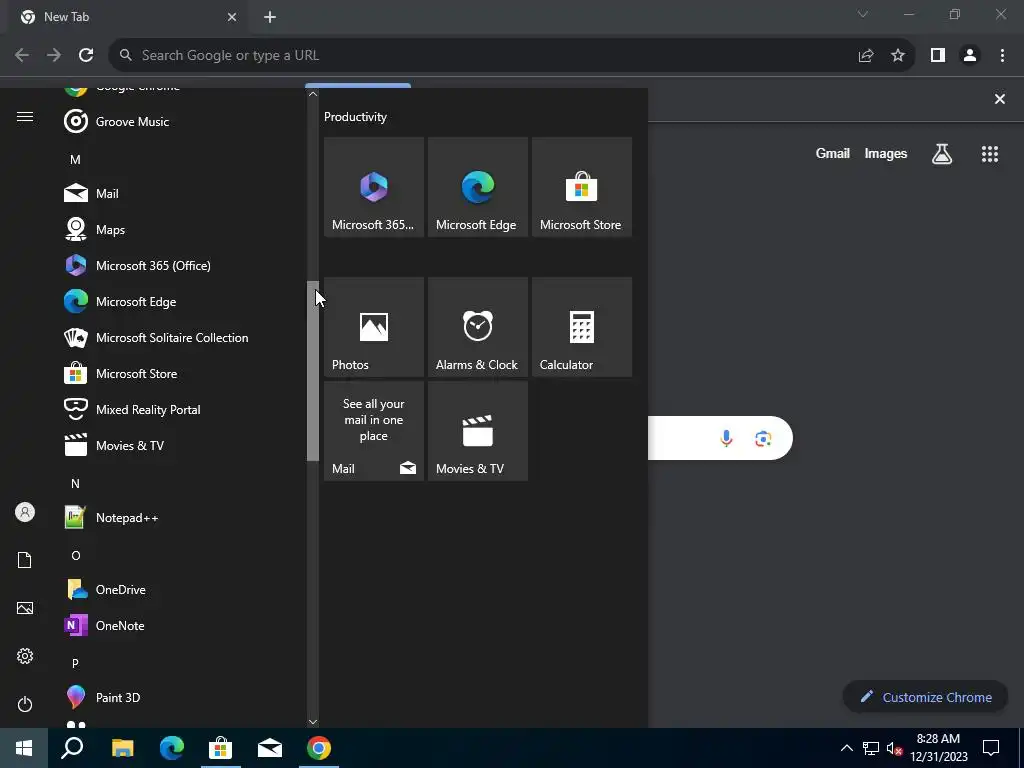Screen dimensions: 1024x768
Task: Open the Chrome three-dot menu
Action: 1002,56
